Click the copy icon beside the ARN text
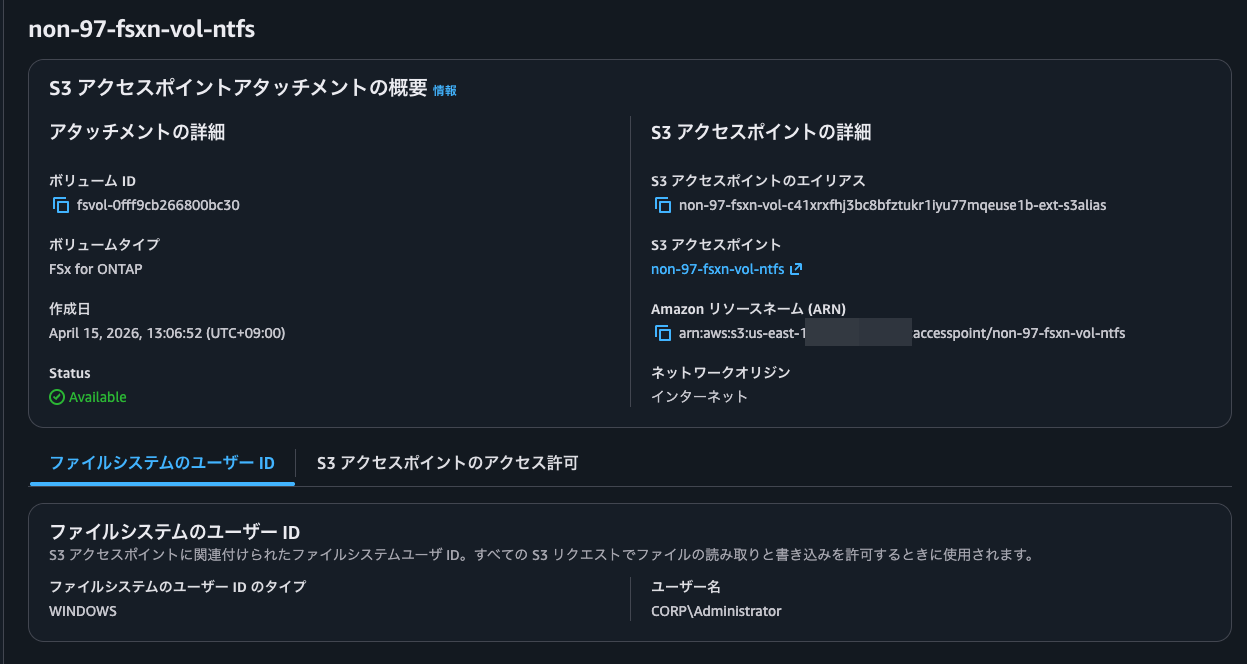This screenshot has height=664, width=1247. pyautogui.click(x=664, y=333)
